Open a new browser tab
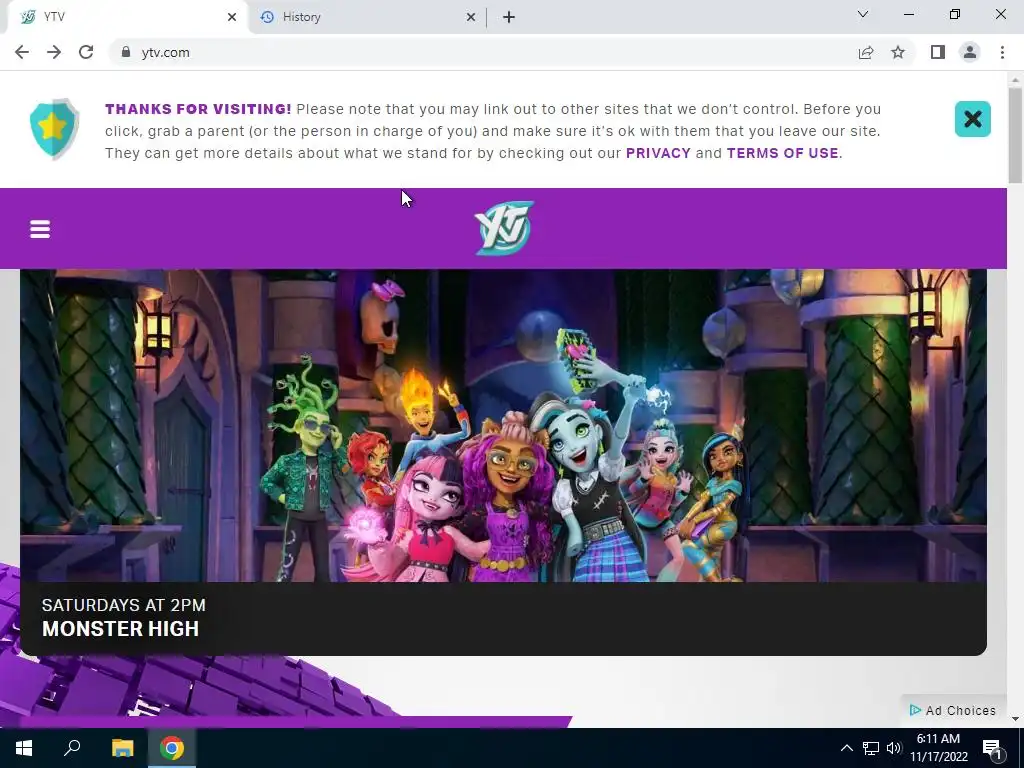This screenshot has width=1024, height=768. coord(509,17)
